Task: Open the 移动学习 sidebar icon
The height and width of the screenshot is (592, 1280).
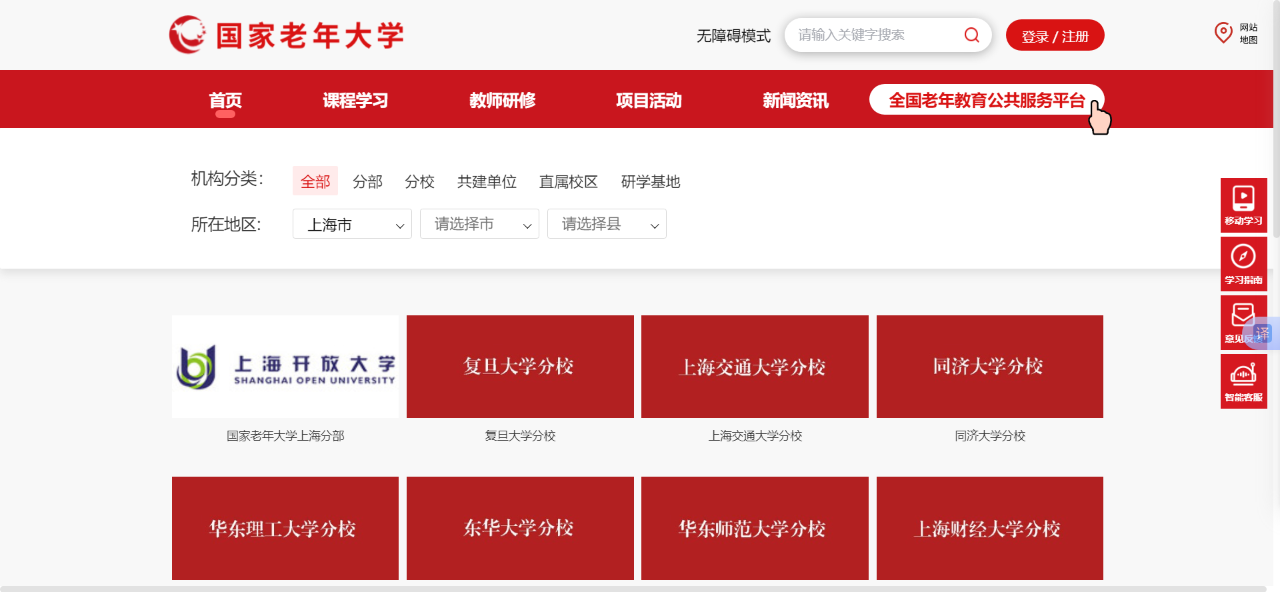Action: [x=1243, y=205]
